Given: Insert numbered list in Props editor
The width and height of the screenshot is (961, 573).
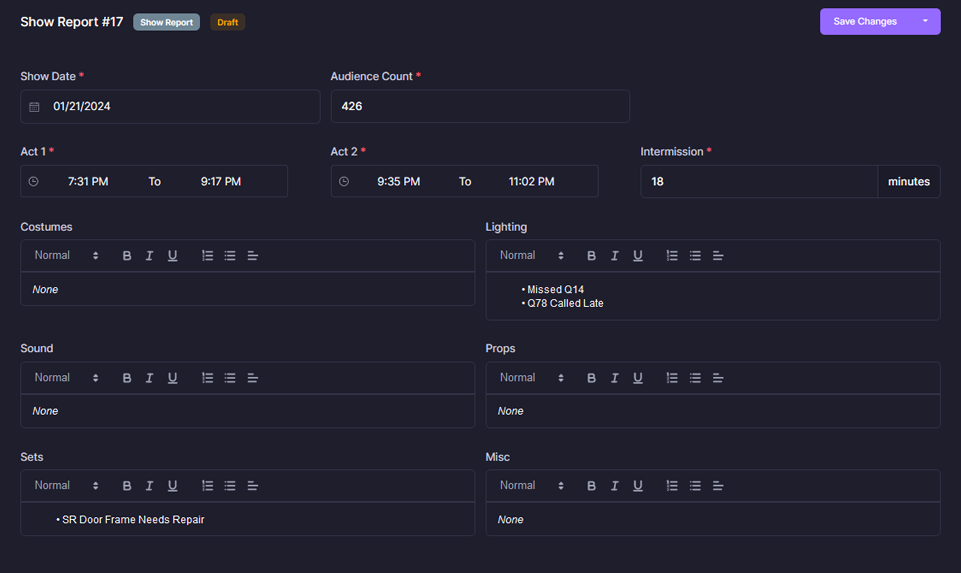Looking at the screenshot, I should [x=672, y=378].
